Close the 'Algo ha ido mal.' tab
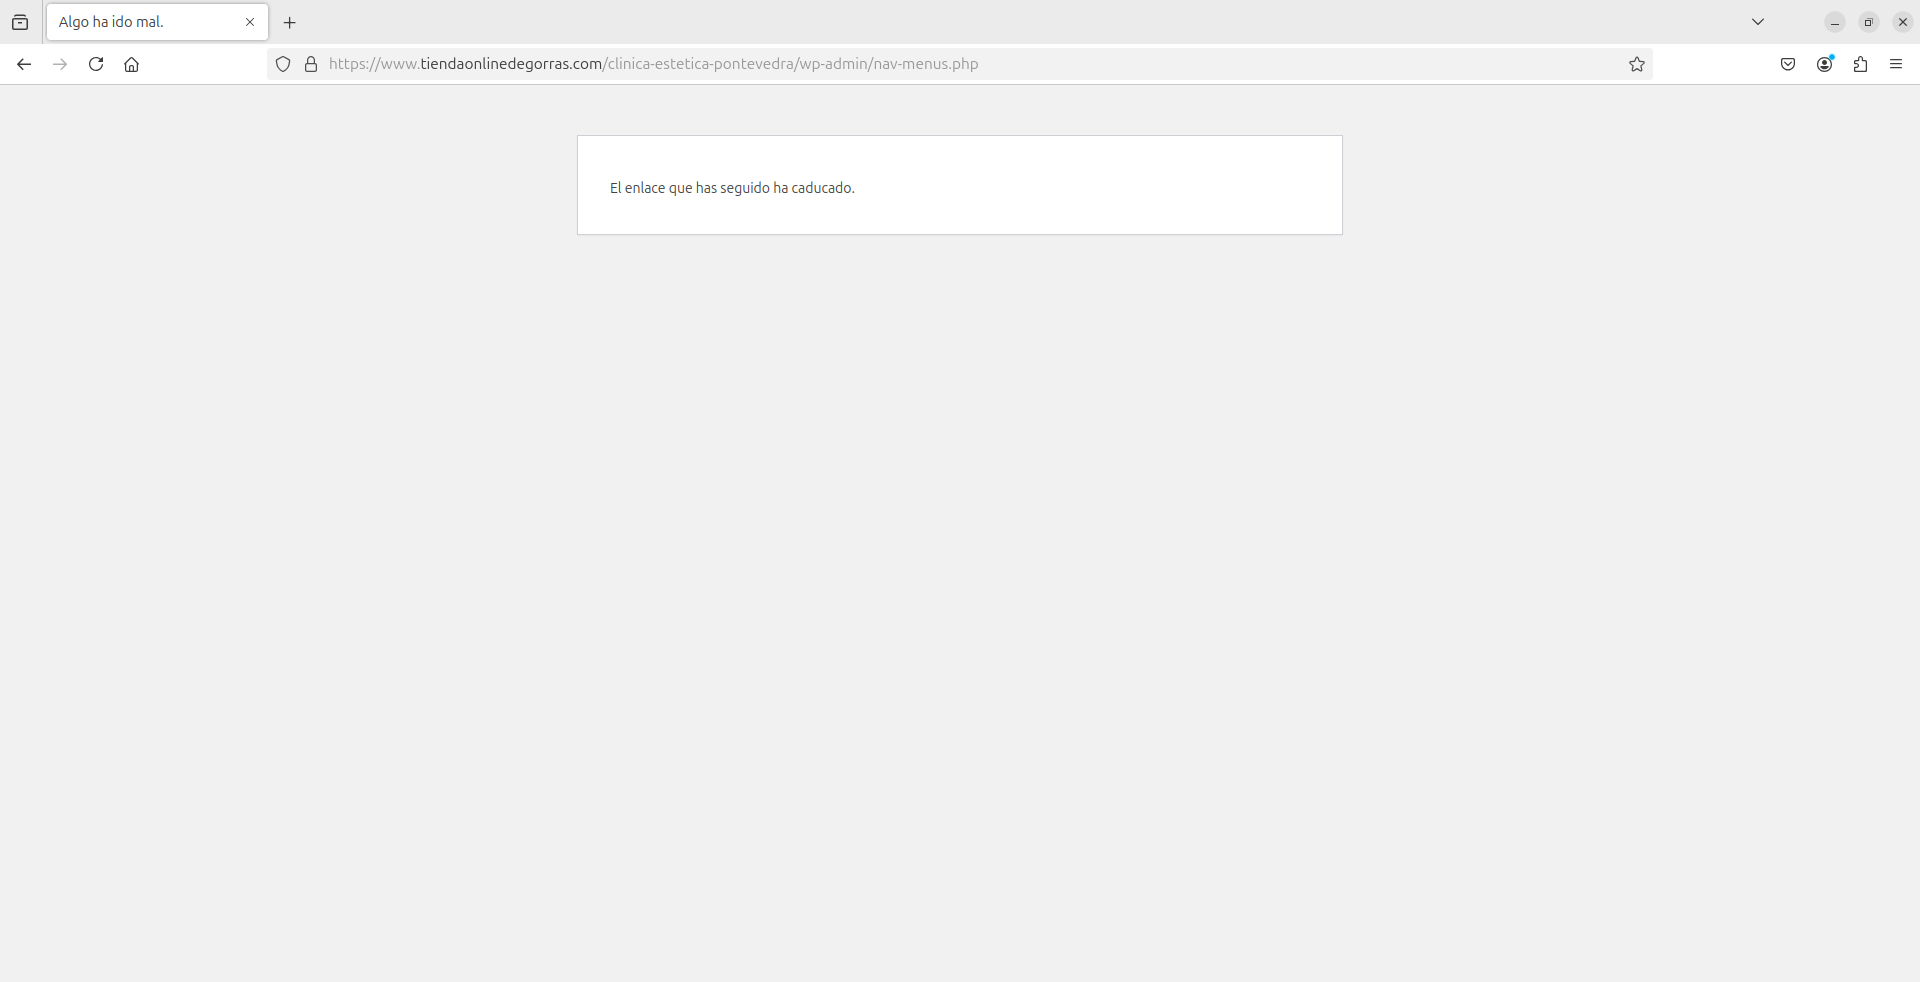The height and width of the screenshot is (982, 1920). (250, 22)
